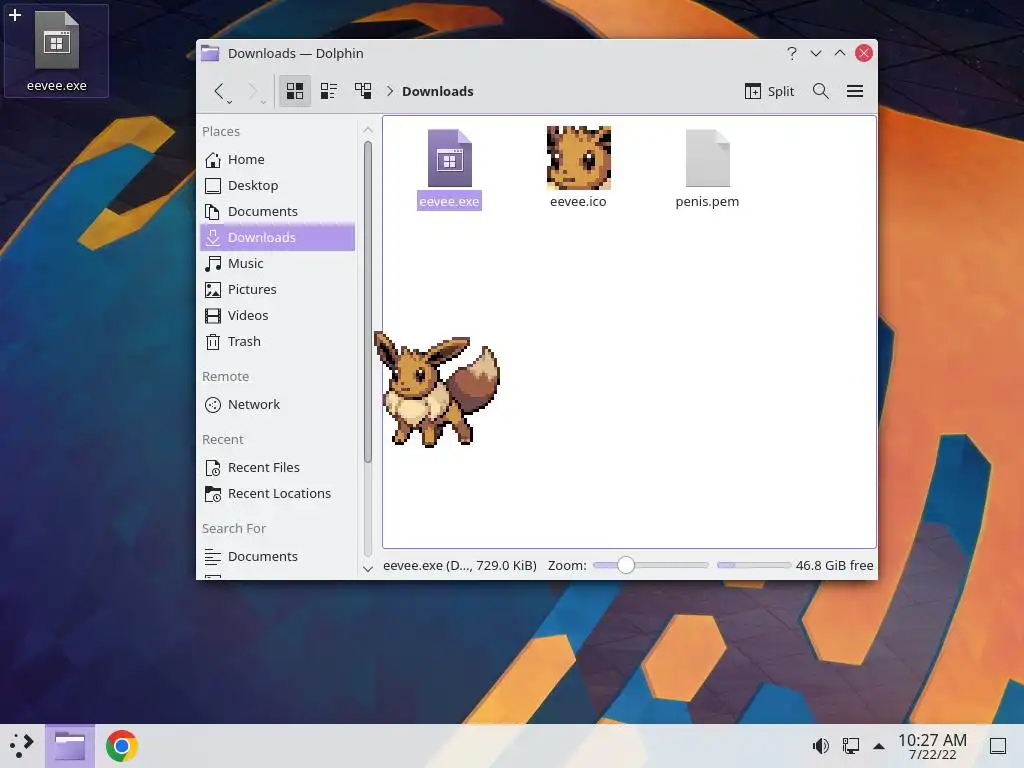Click the Dolphin window title bar folder icon
Viewport: 1024px width, 768px height.
[210, 53]
